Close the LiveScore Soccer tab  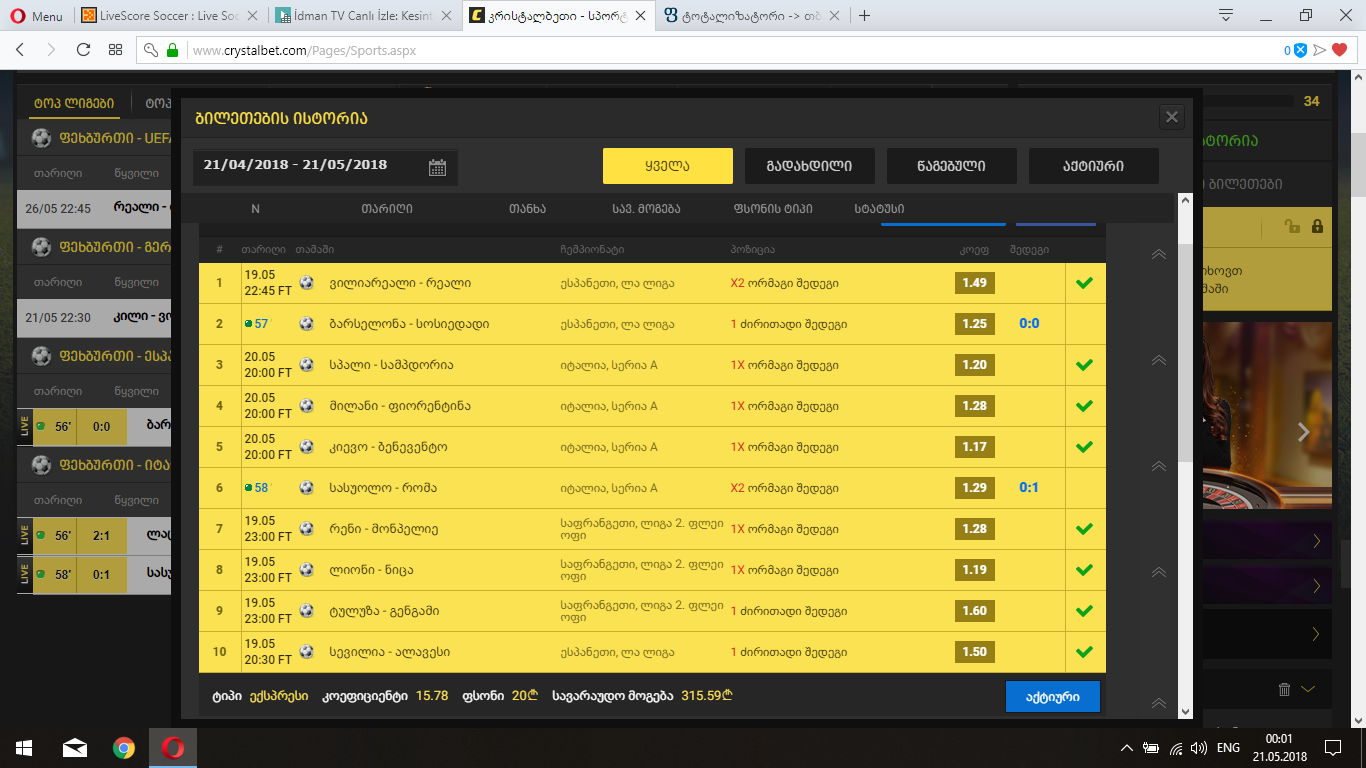[253, 16]
